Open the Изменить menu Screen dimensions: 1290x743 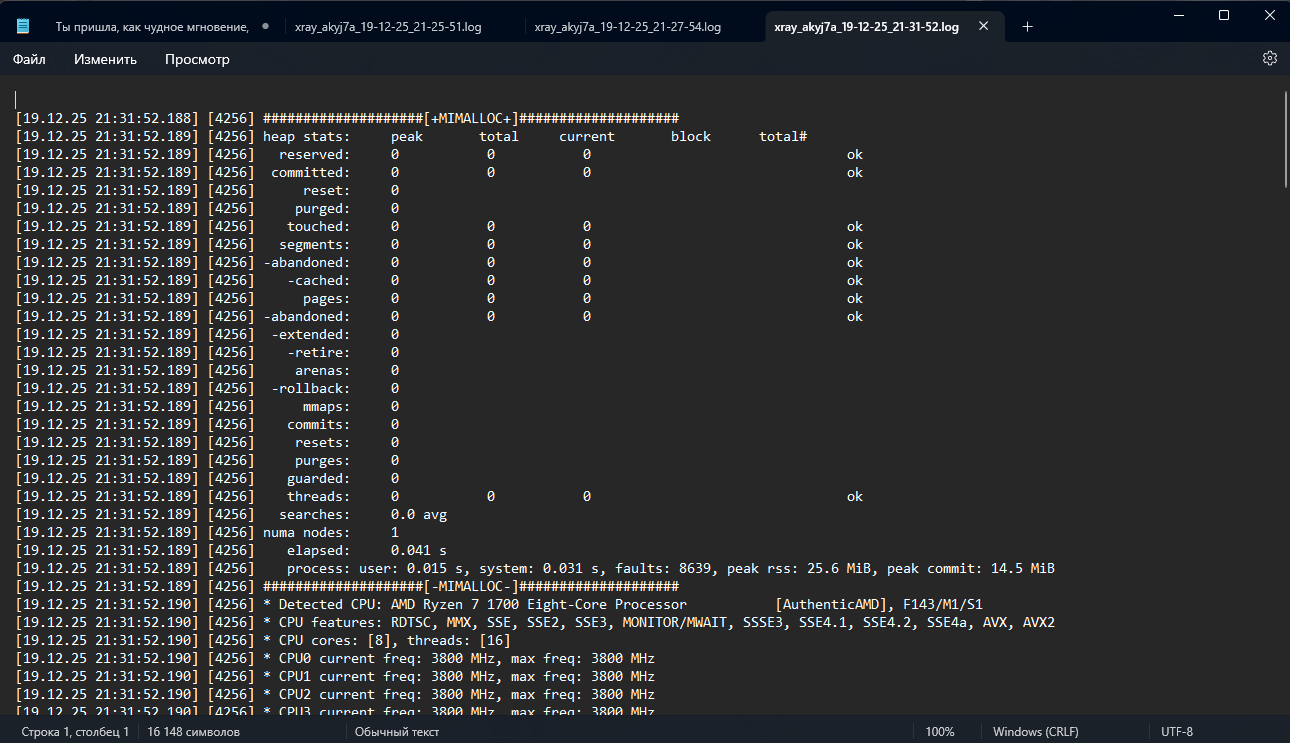pyautogui.click(x=105, y=59)
